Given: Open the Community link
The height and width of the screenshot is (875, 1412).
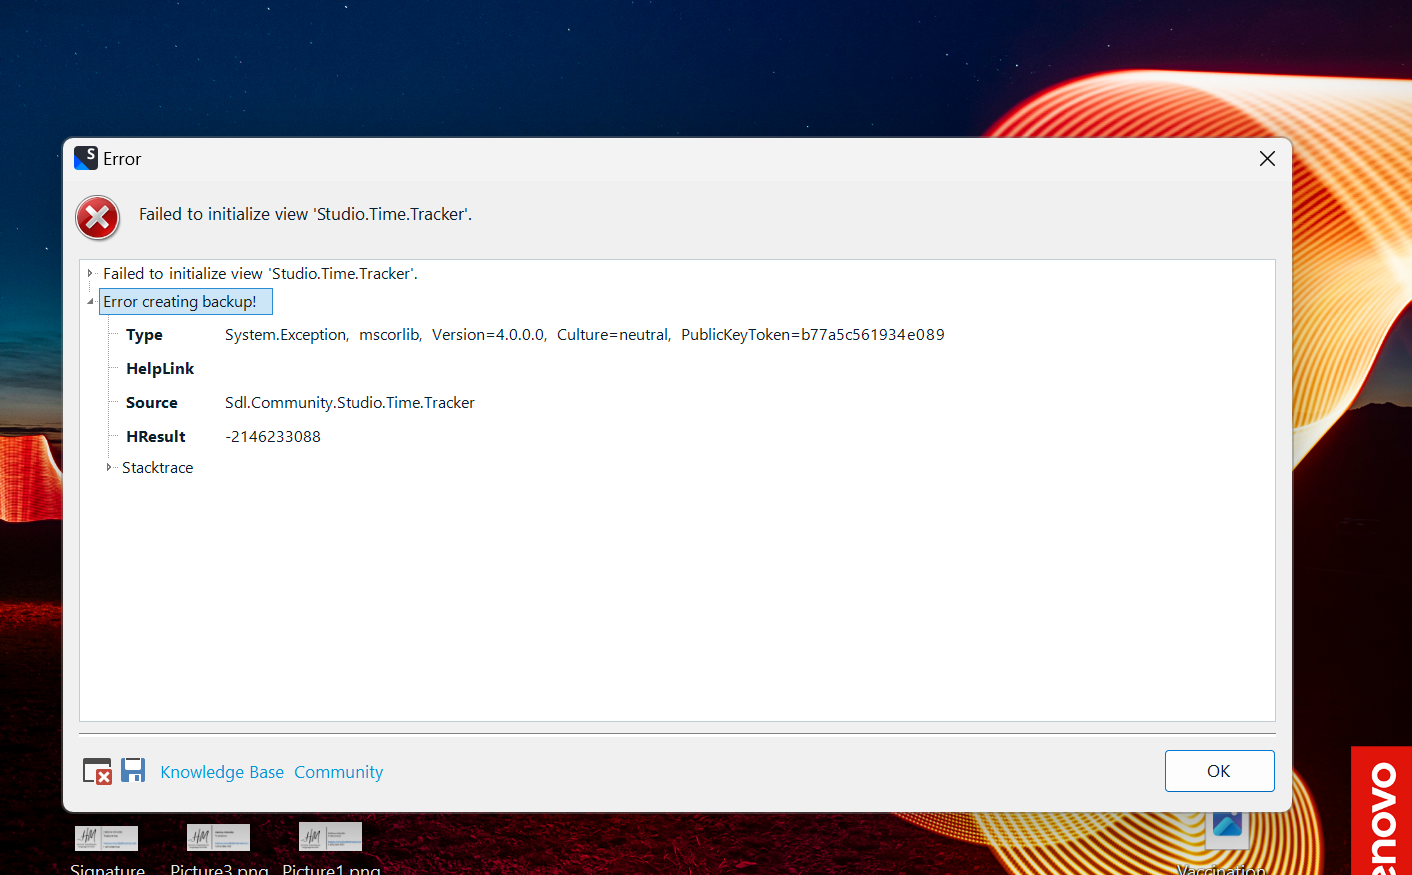Looking at the screenshot, I should click(x=338, y=772).
